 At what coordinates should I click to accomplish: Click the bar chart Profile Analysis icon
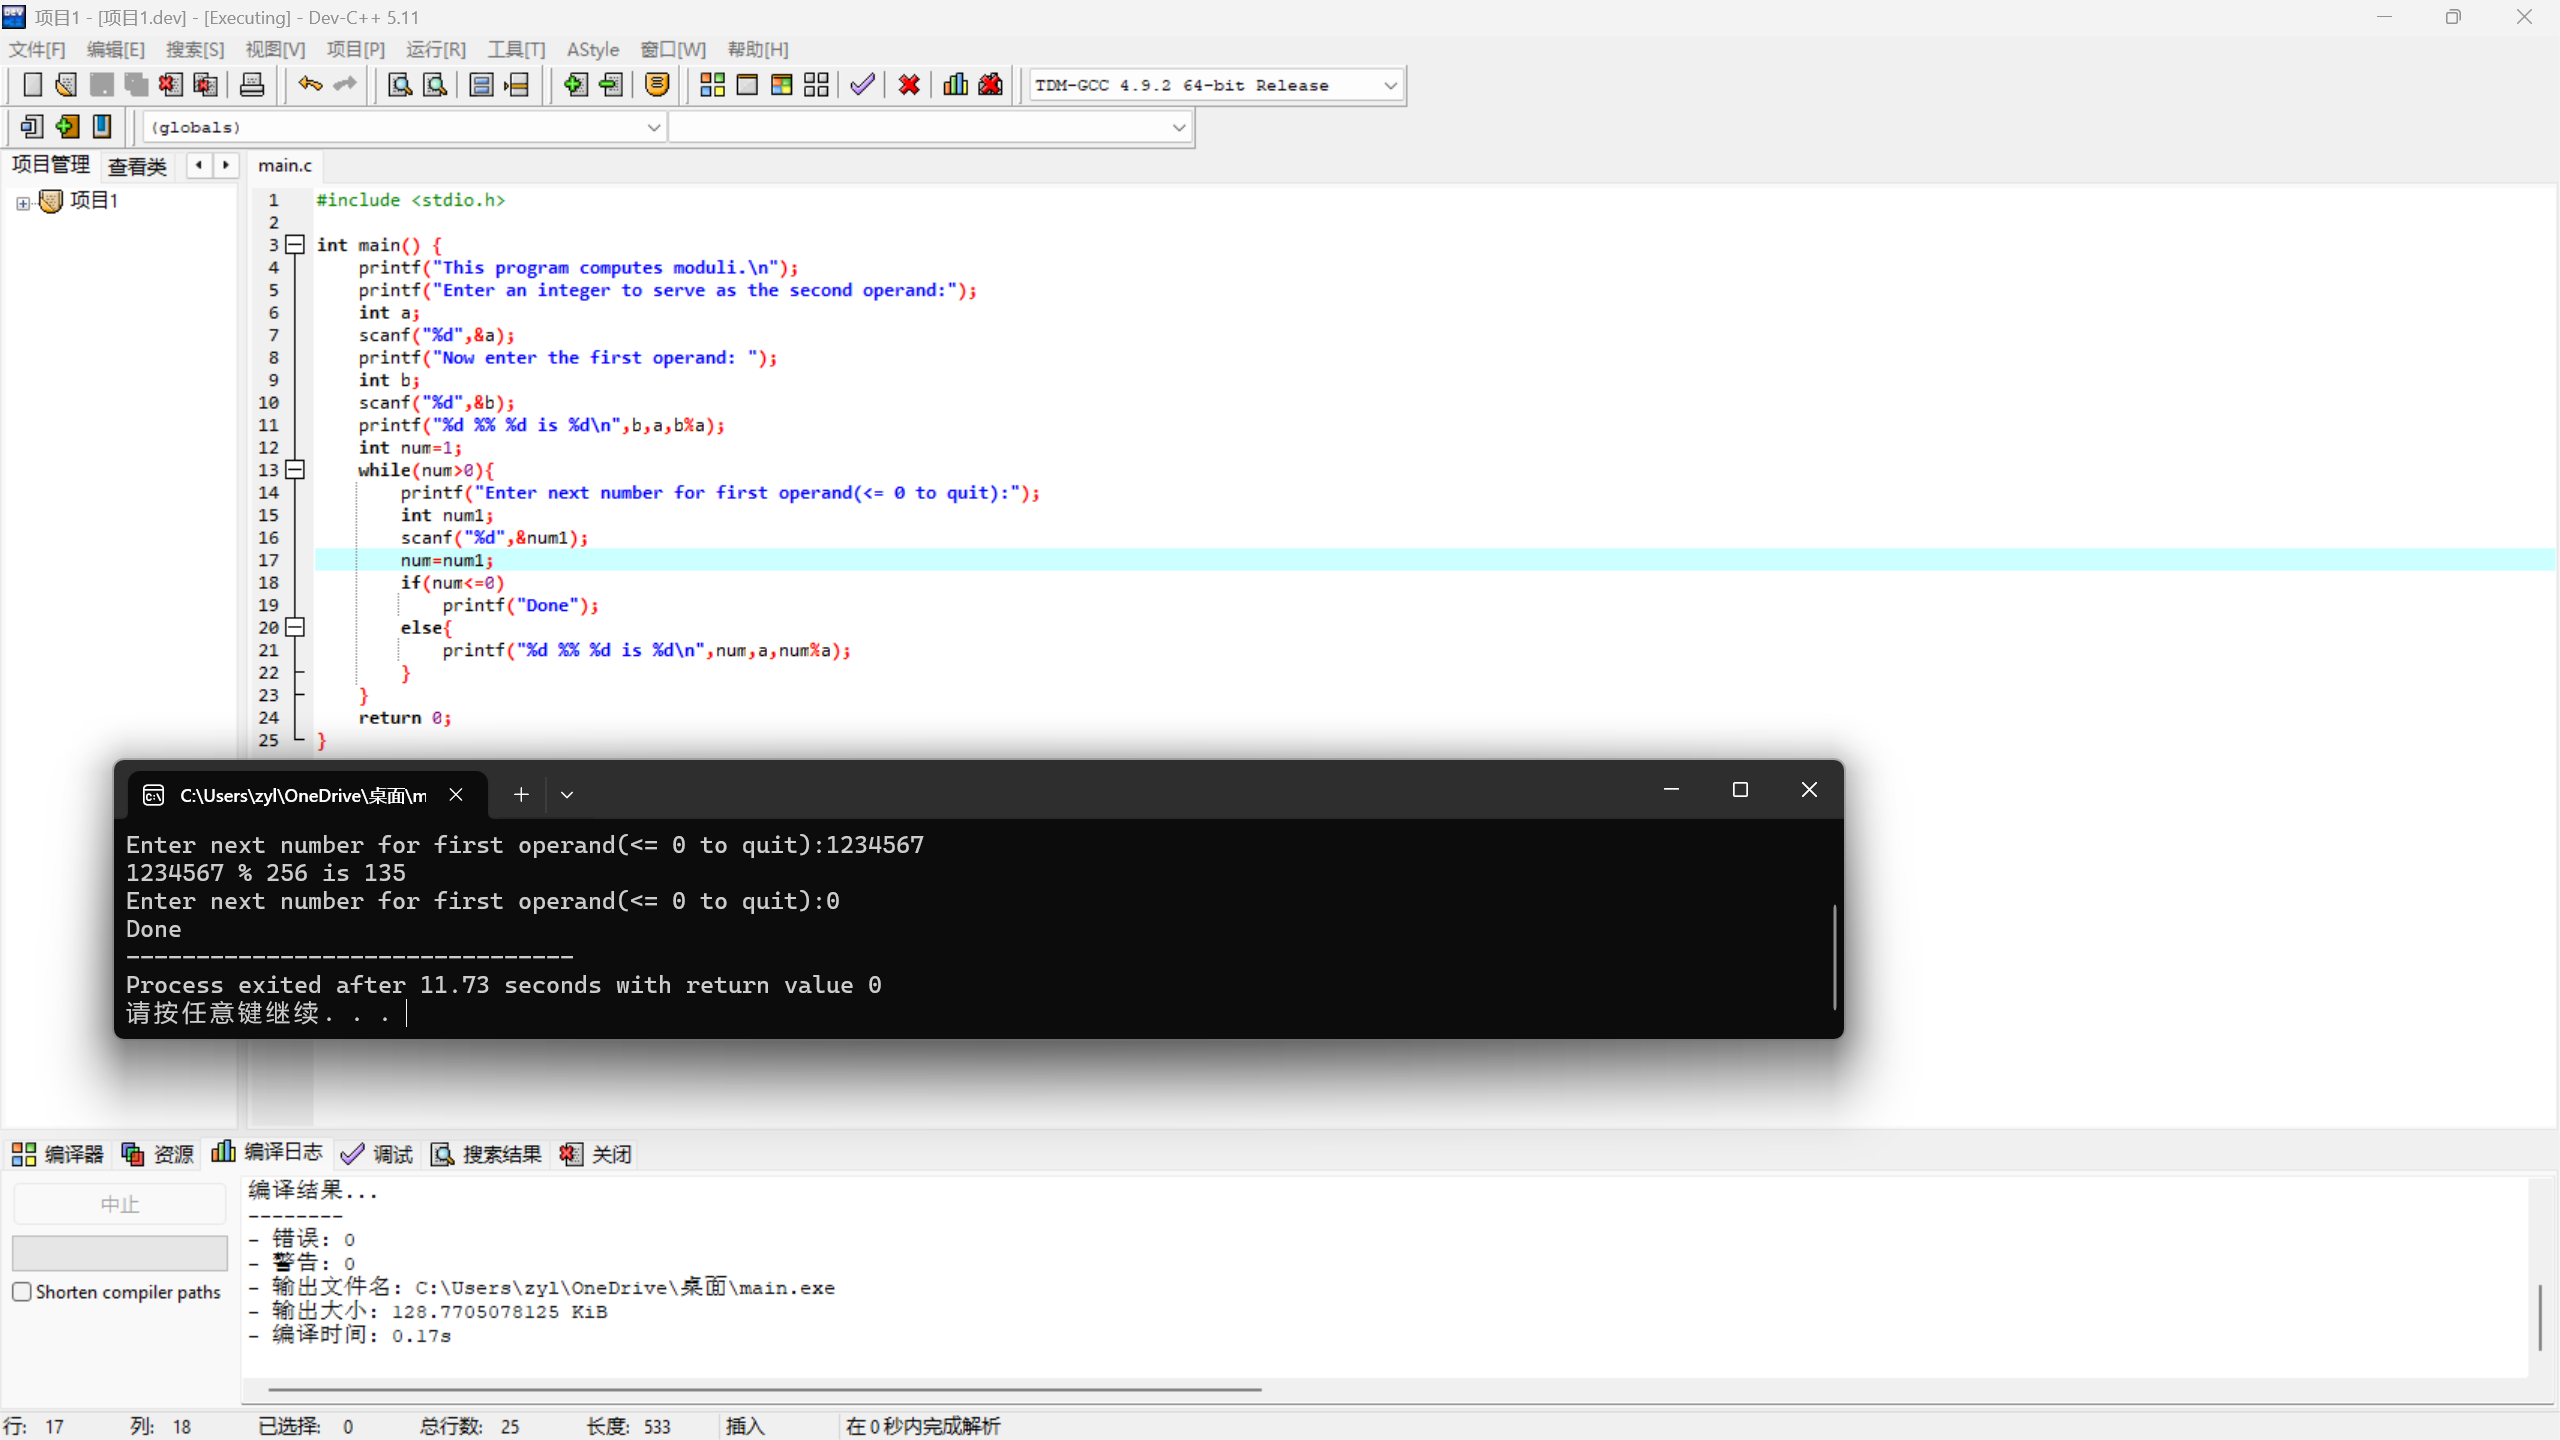(955, 85)
